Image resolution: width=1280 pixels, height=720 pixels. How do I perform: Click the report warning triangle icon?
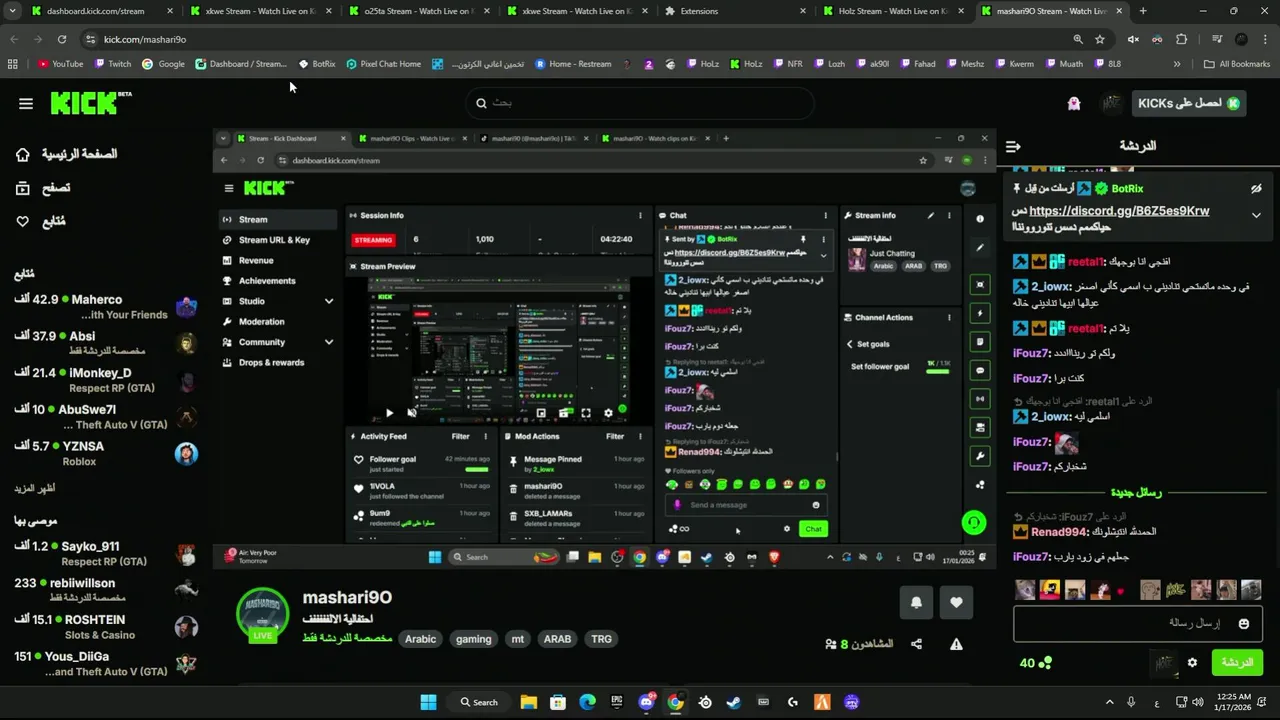click(x=956, y=644)
